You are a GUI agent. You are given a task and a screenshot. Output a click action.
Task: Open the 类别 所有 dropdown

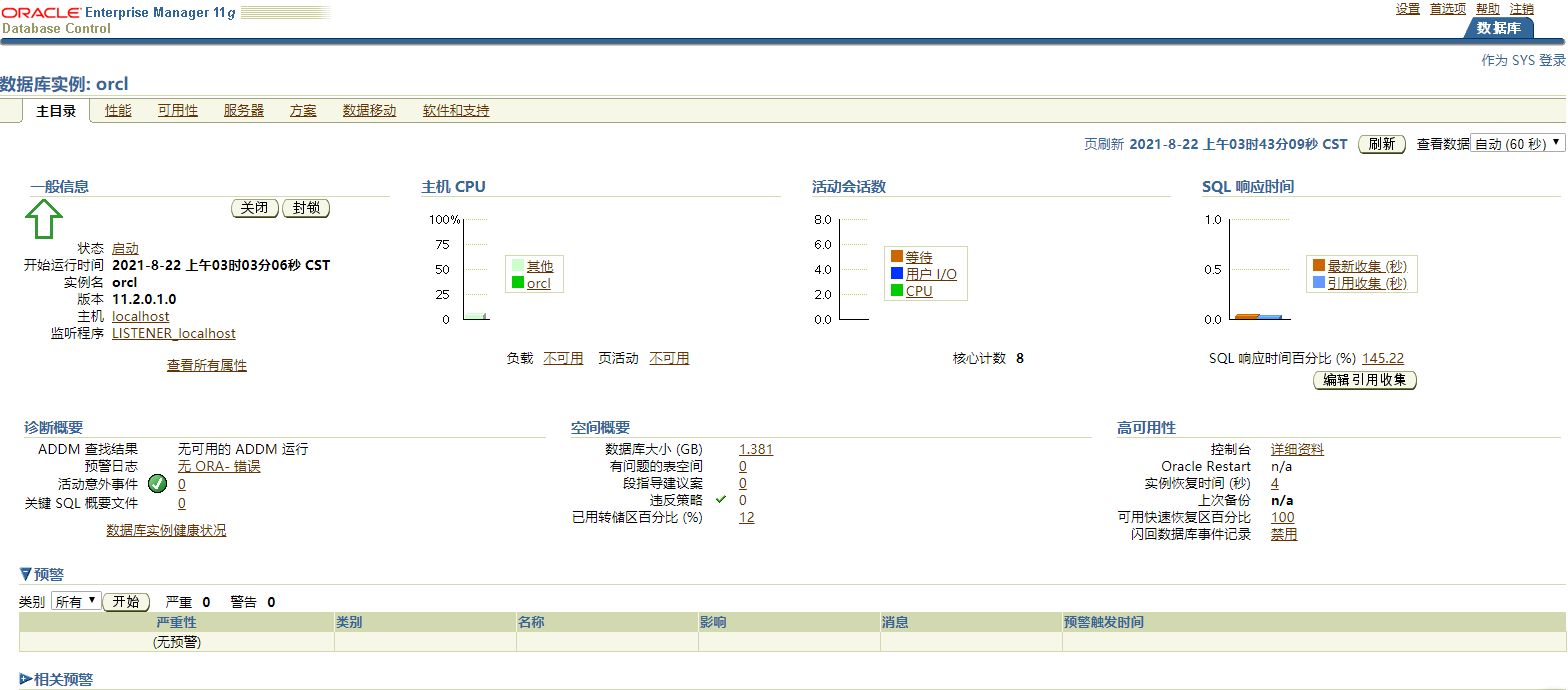(x=76, y=601)
